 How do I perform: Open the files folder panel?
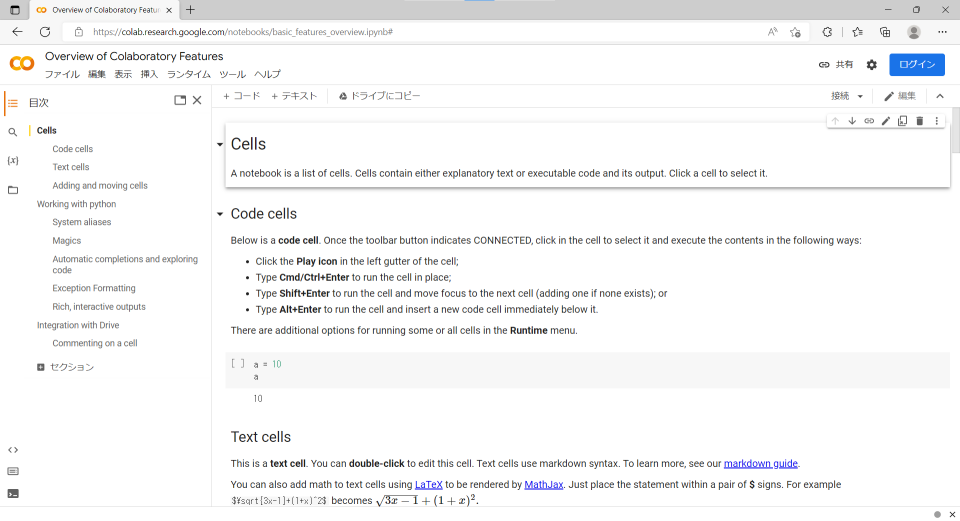pyautogui.click(x=13, y=190)
